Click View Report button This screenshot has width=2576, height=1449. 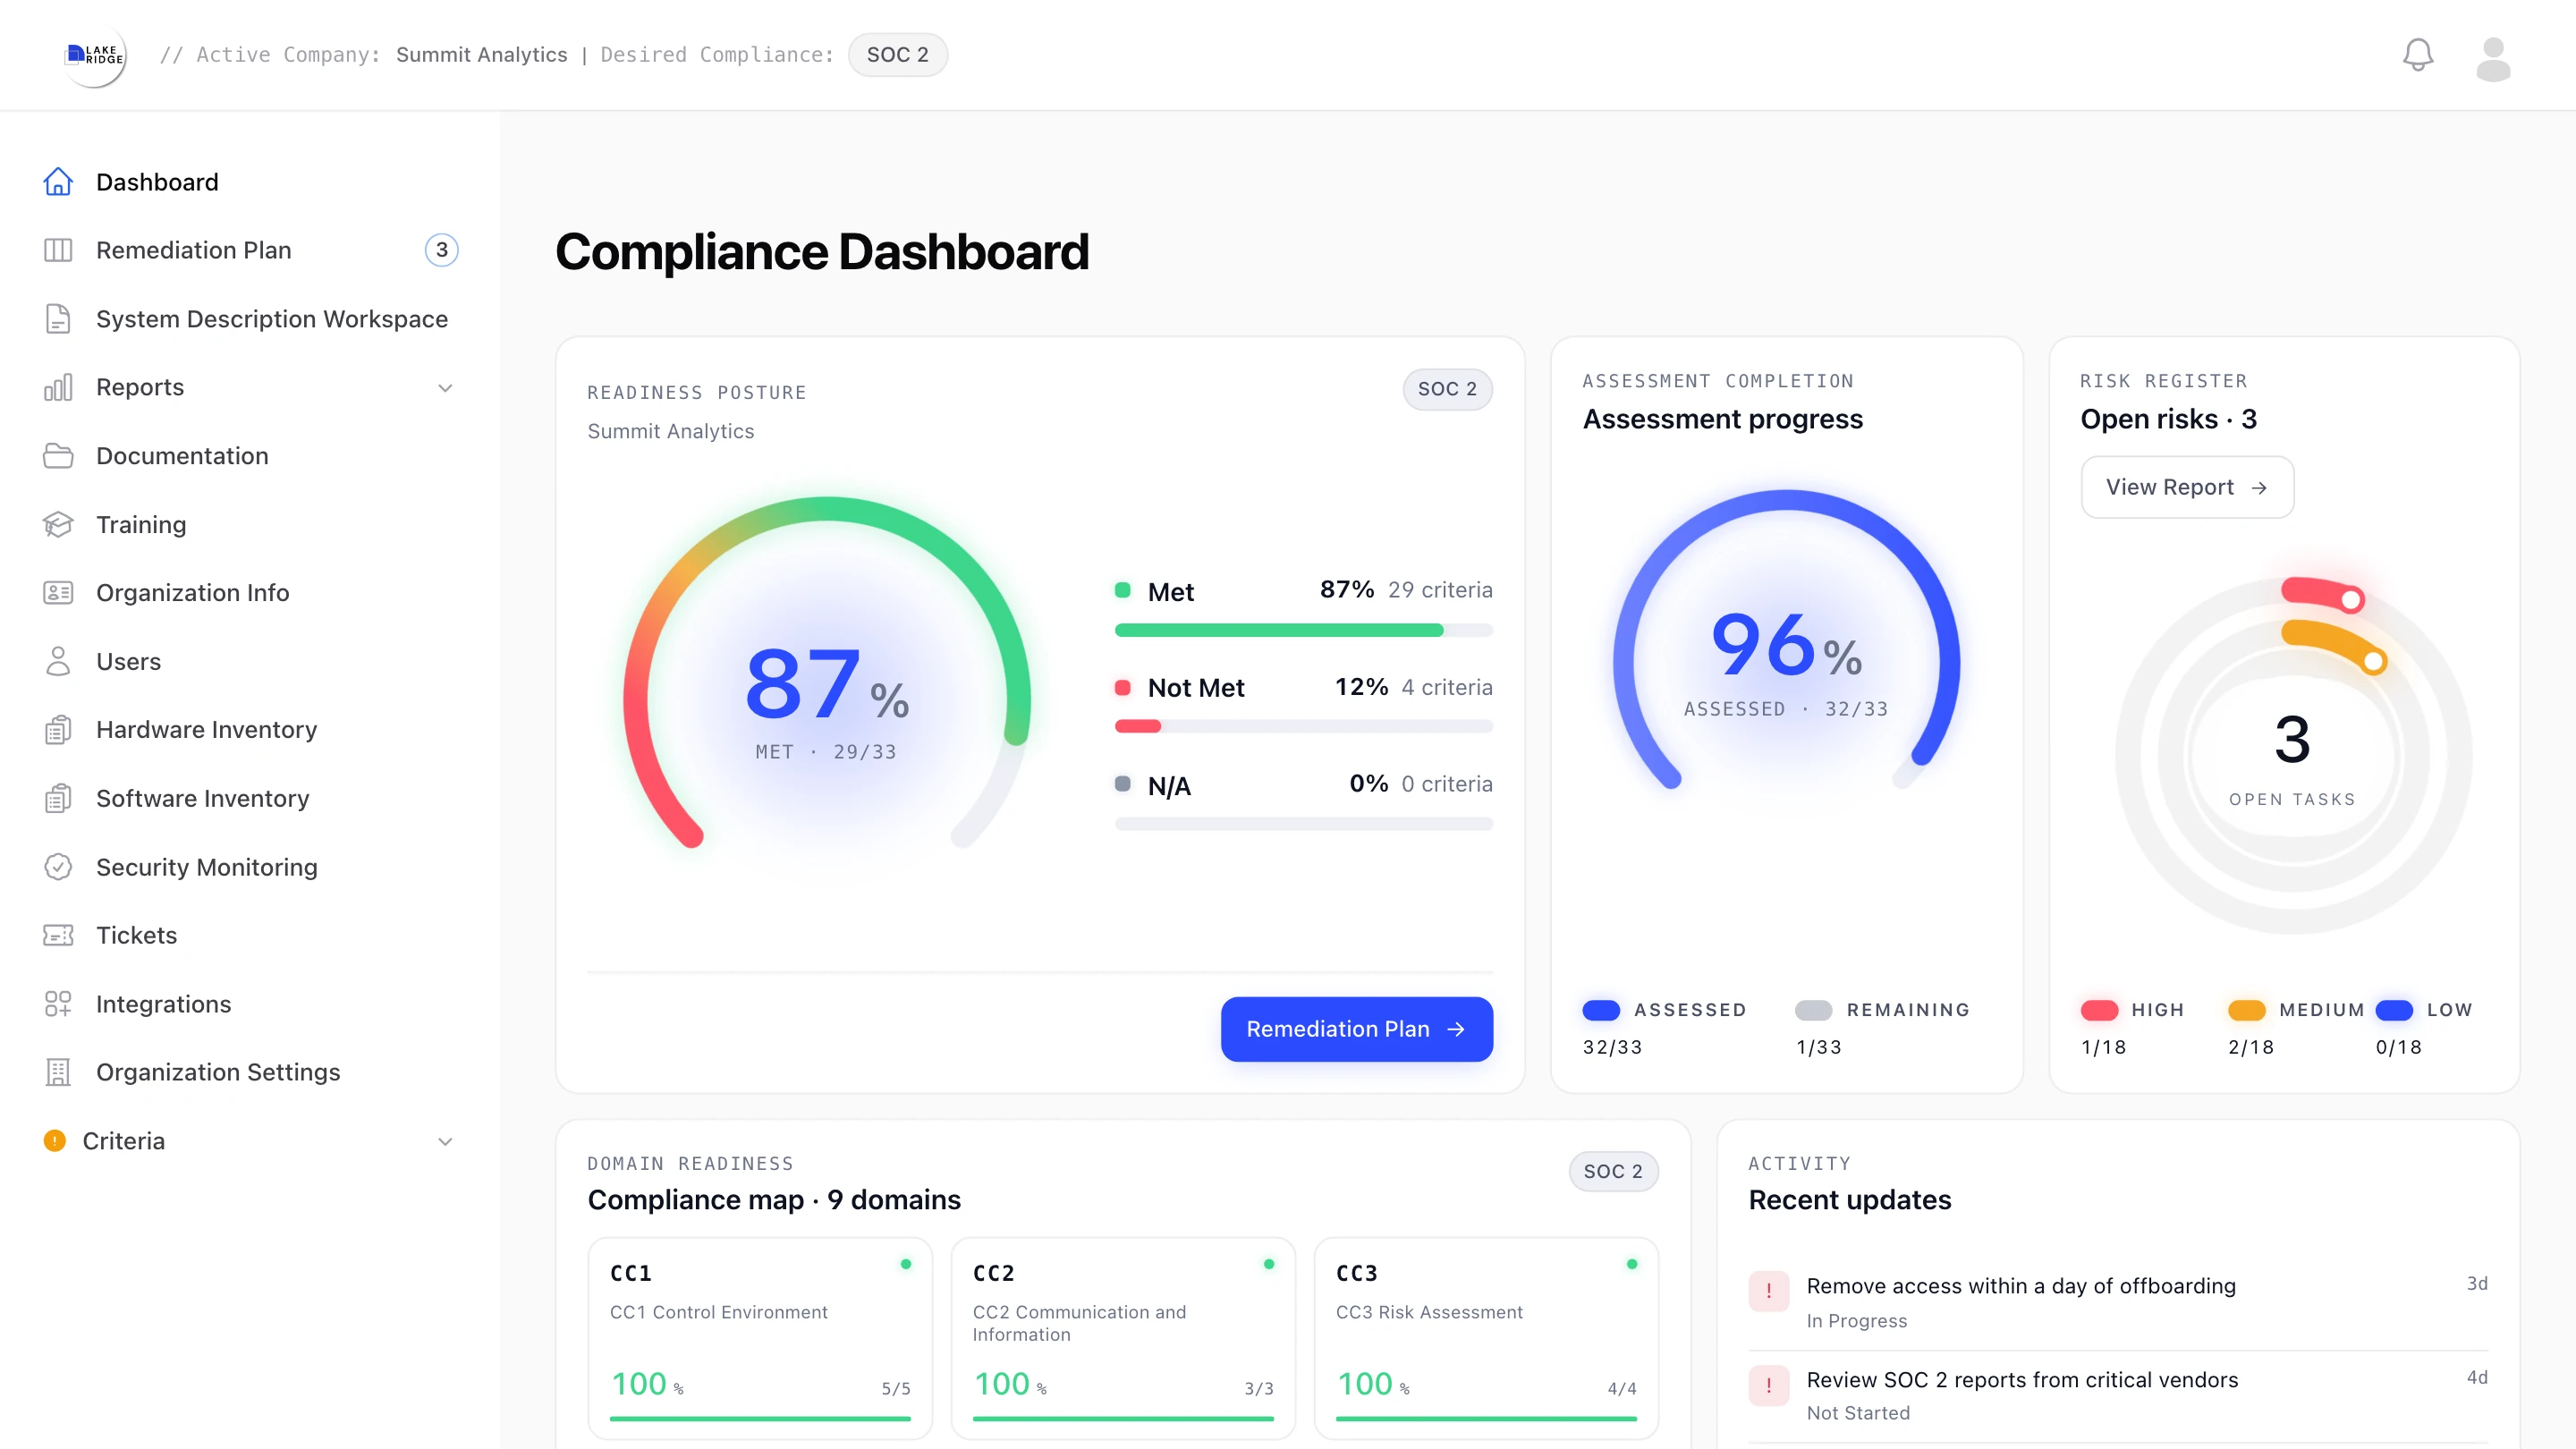[x=2187, y=487]
